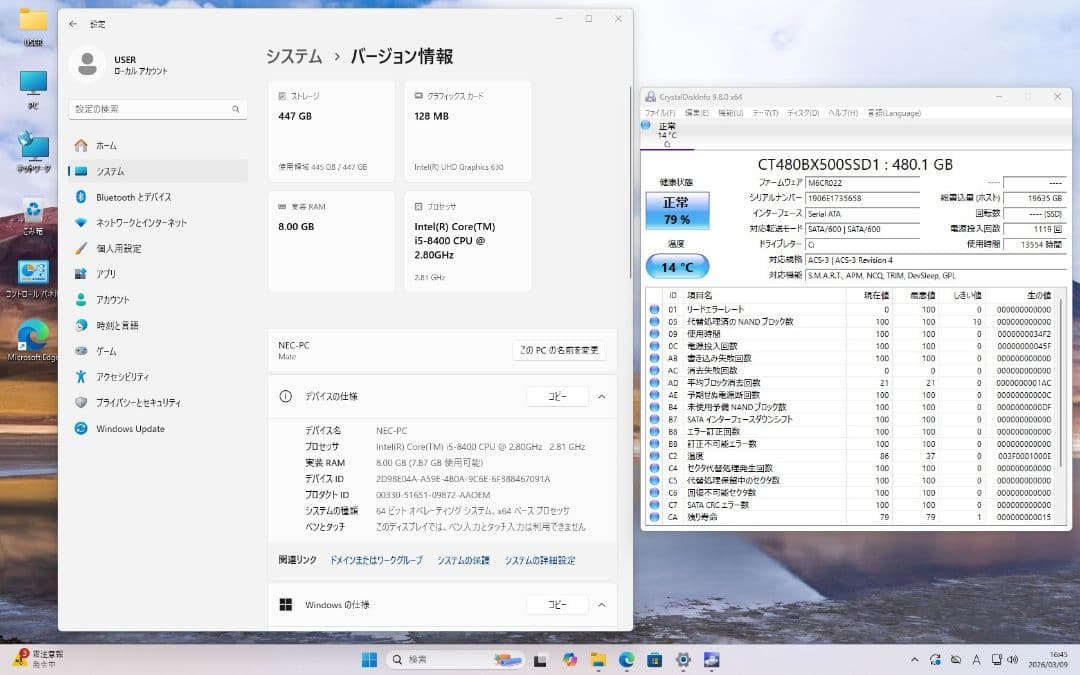The image size is (1080, 675).
Task: Click the taskbar 検索 search box
Action: [x=455, y=659]
